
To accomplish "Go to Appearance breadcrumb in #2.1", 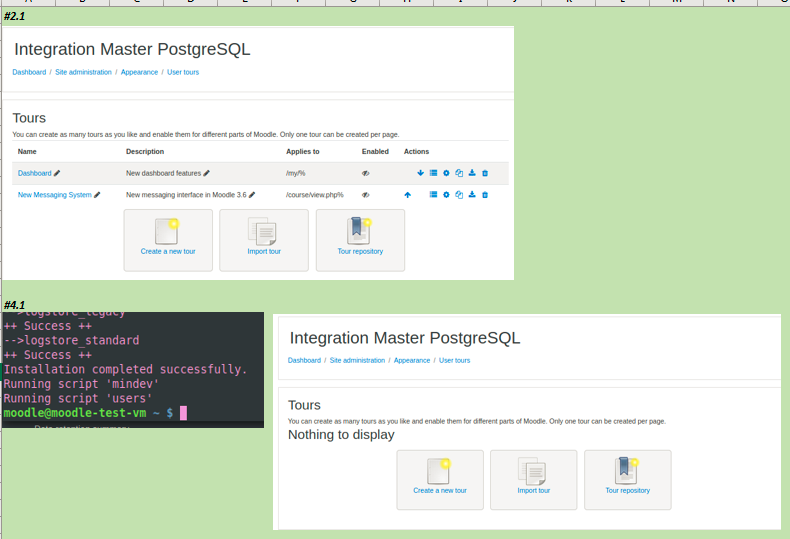I will 139,72.
